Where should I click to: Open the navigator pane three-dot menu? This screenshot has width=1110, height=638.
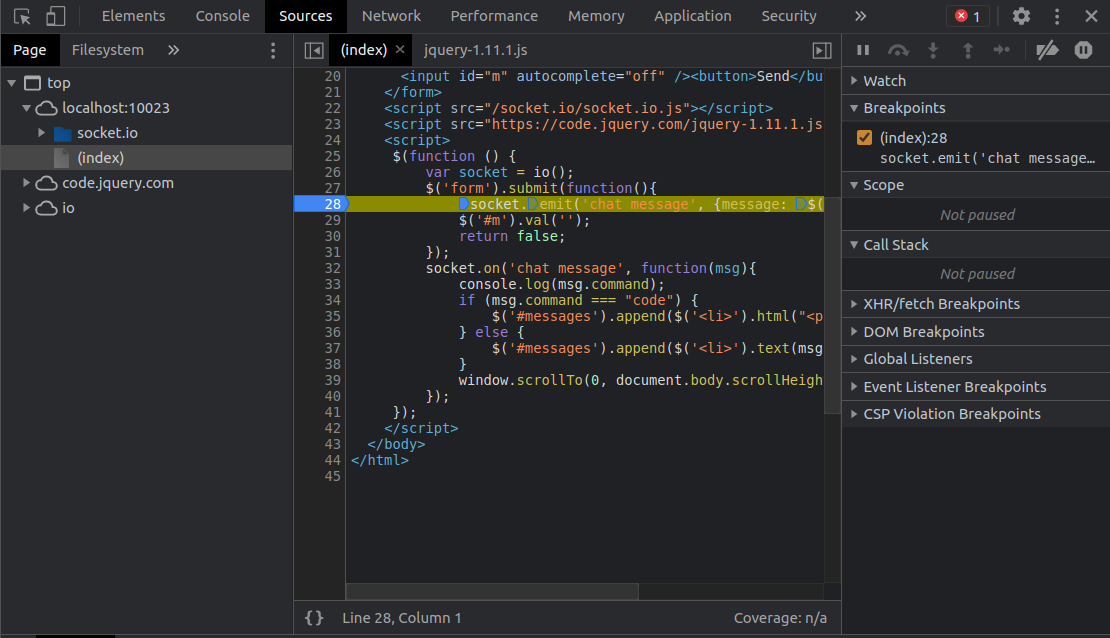pyautogui.click(x=273, y=50)
